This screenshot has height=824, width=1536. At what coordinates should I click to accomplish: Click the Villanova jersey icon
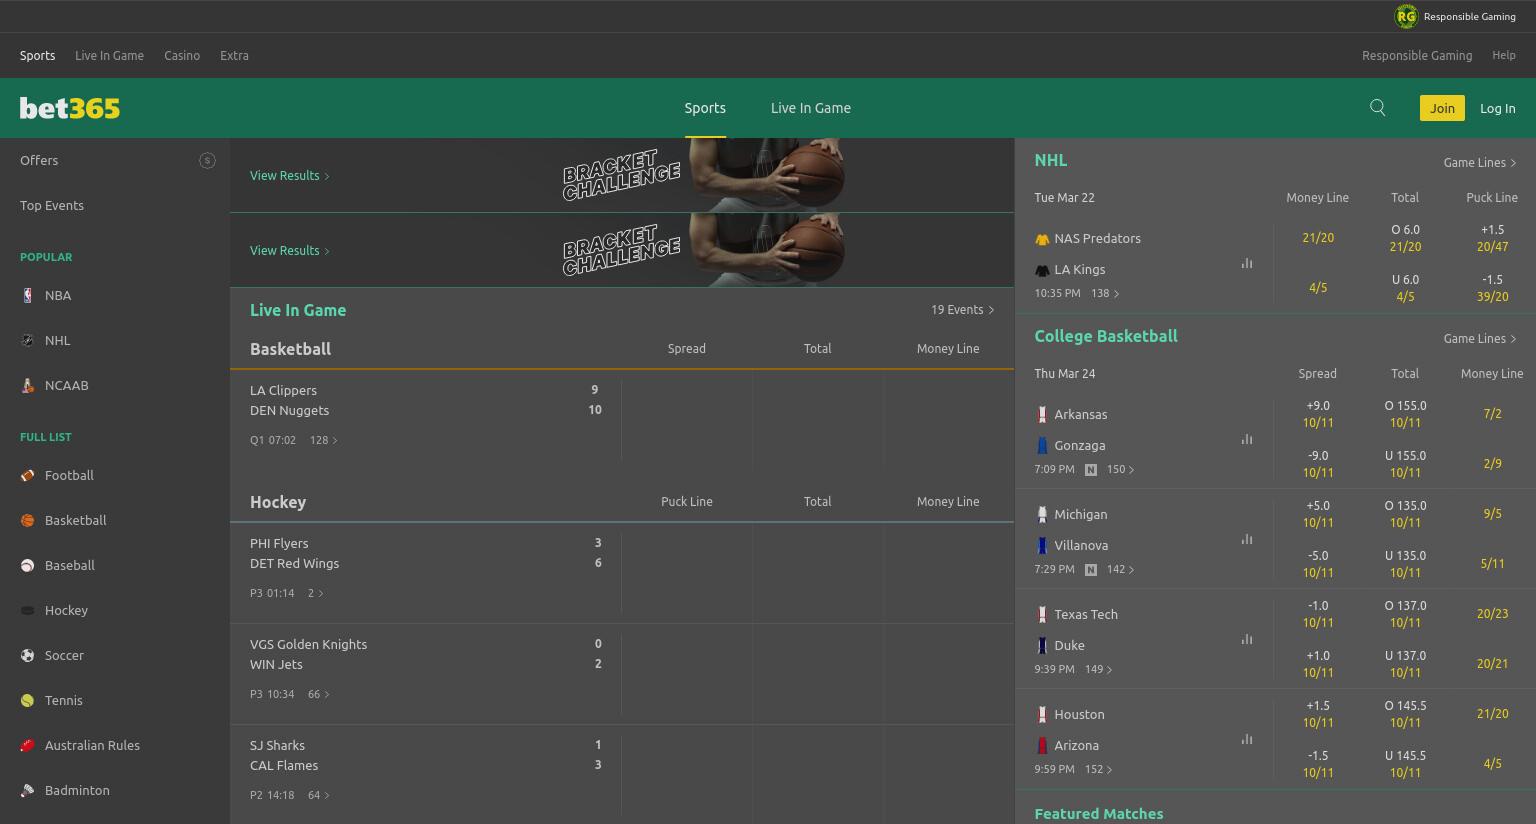(x=1042, y=545)
